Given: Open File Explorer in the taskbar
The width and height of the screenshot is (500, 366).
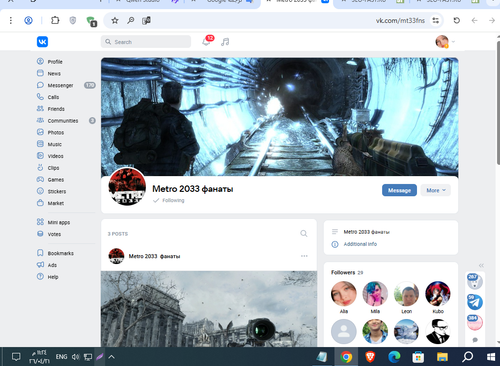Looking at the screenshot, I should 442,357.
